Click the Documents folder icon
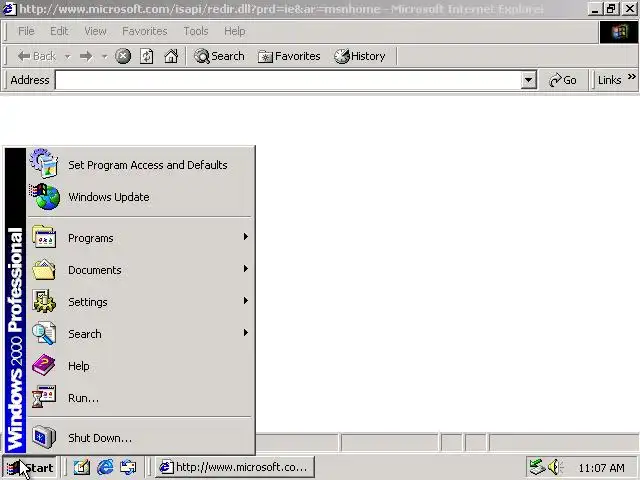 pos(44,269)
